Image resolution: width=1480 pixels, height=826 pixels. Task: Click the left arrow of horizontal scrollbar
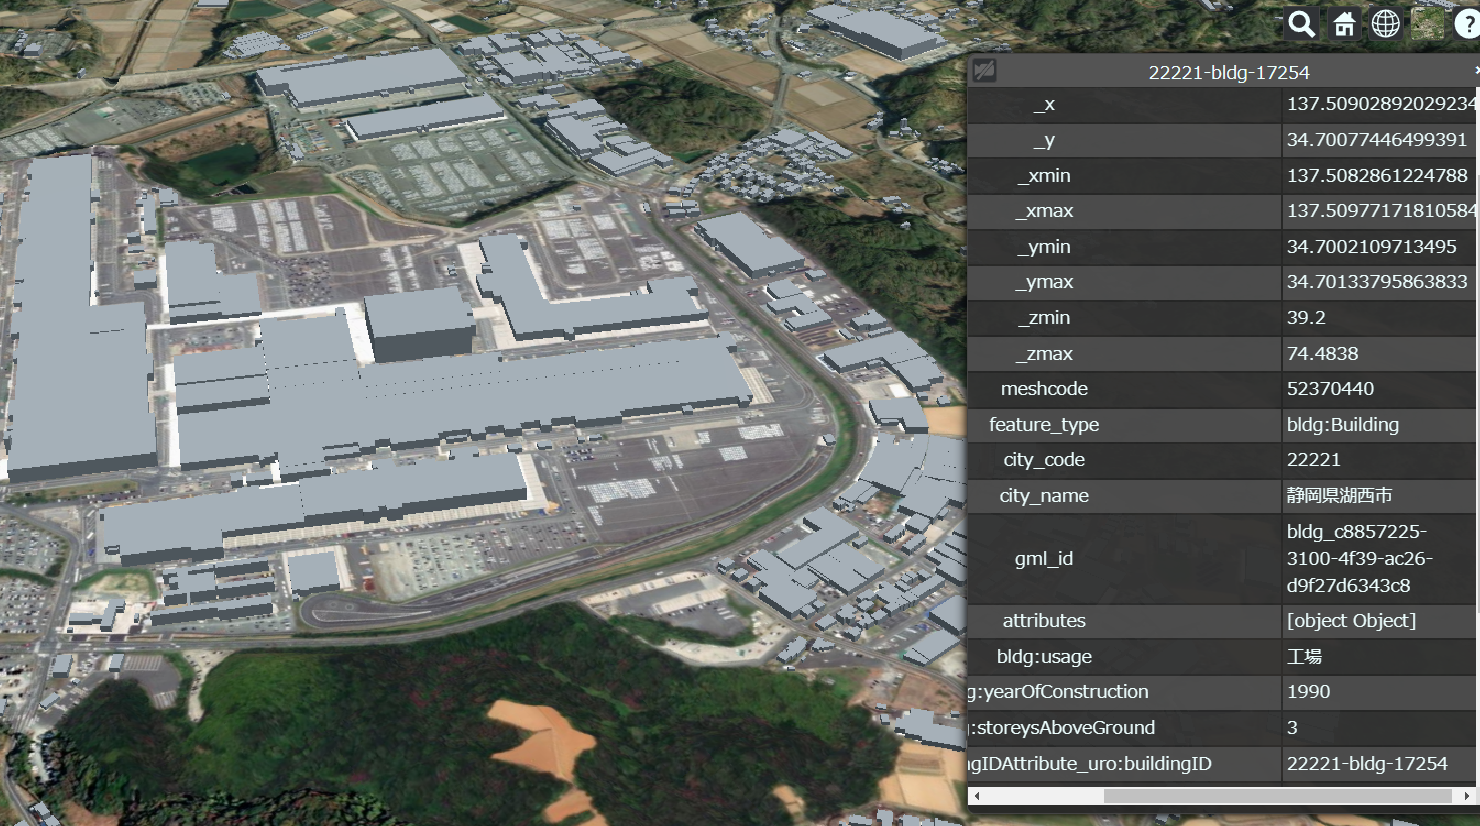(x=976, y=796)
